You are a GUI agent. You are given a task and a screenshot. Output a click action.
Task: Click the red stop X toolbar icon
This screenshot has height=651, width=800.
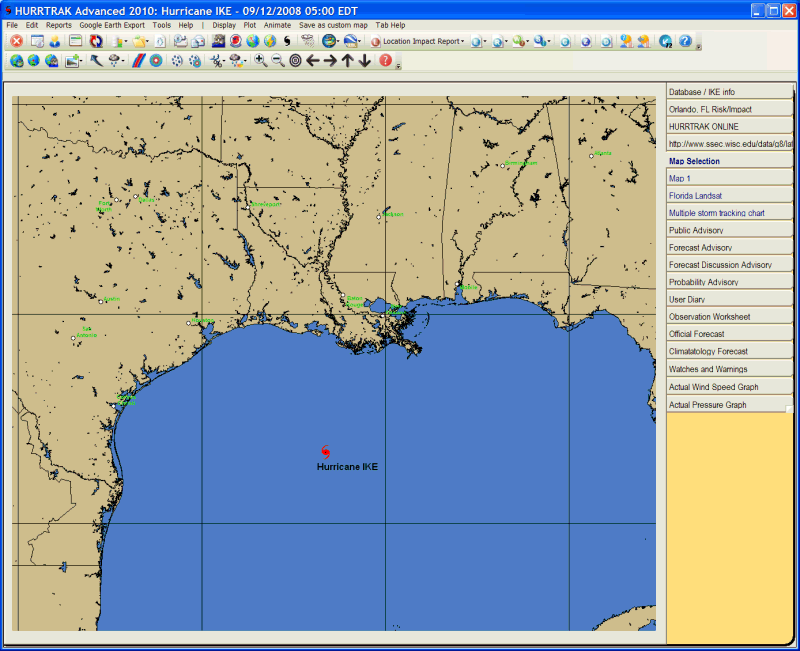[16, 41]
